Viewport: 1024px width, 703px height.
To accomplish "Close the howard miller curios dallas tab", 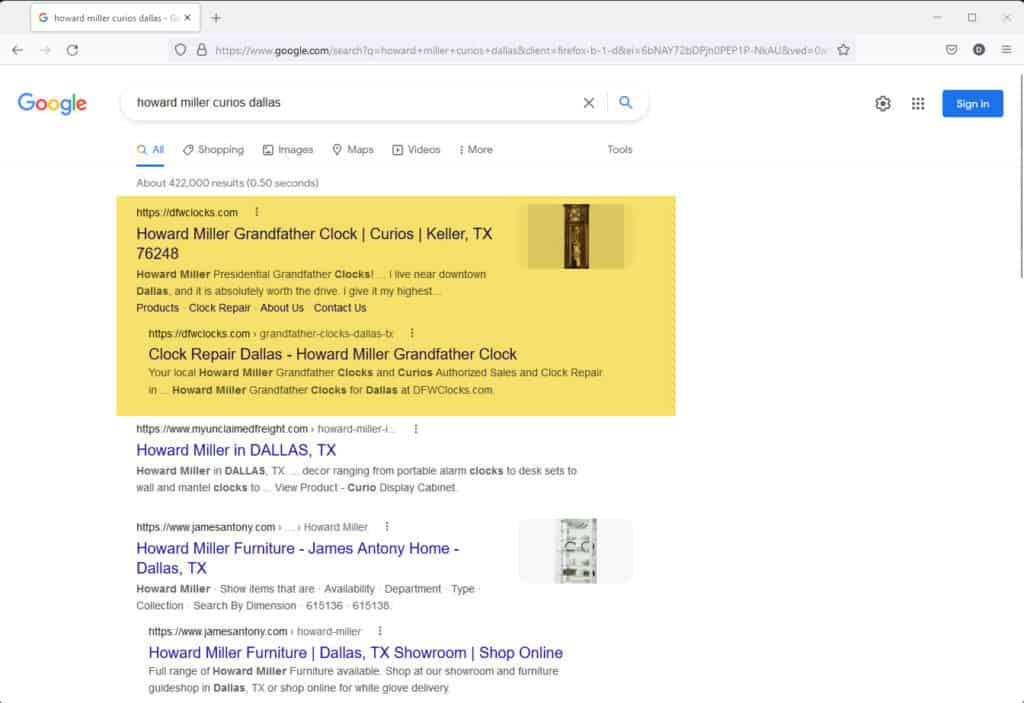I will (187, 18).
